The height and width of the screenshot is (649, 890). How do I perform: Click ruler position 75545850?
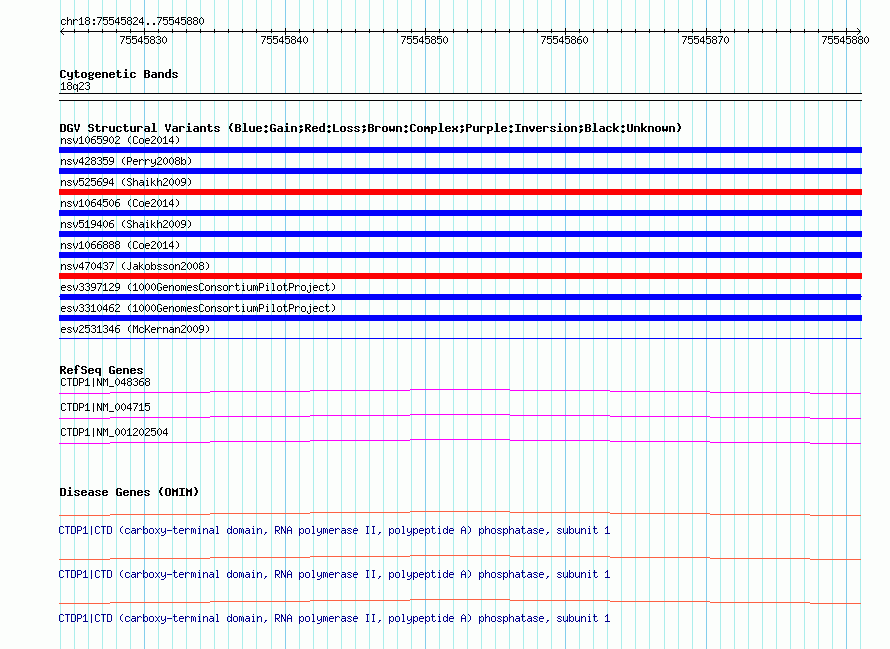tap(425, 40)
